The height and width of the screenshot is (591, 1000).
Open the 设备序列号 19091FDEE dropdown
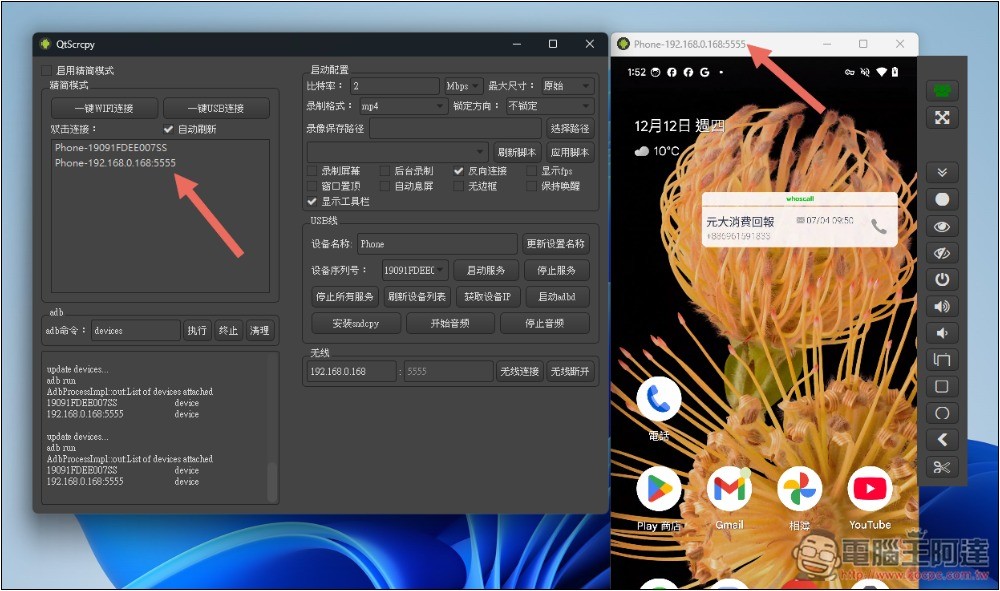click(x=415, y=270)
